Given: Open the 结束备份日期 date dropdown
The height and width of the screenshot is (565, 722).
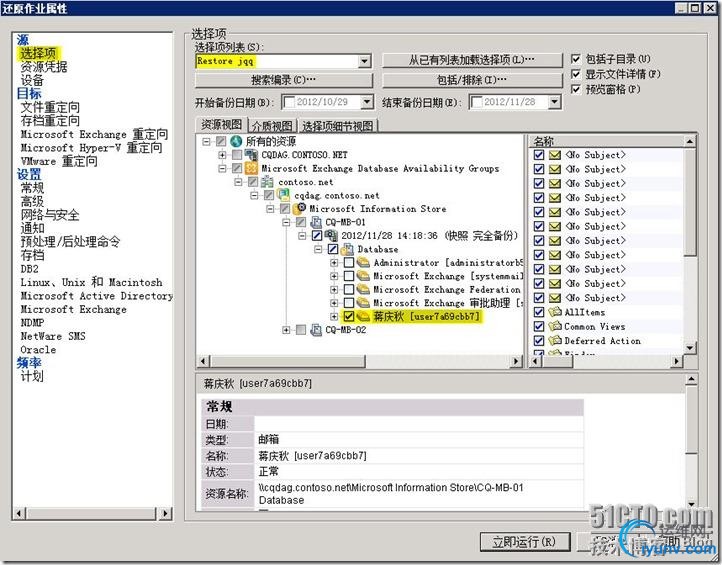Looking at the screenshot, I should [555, 102].
